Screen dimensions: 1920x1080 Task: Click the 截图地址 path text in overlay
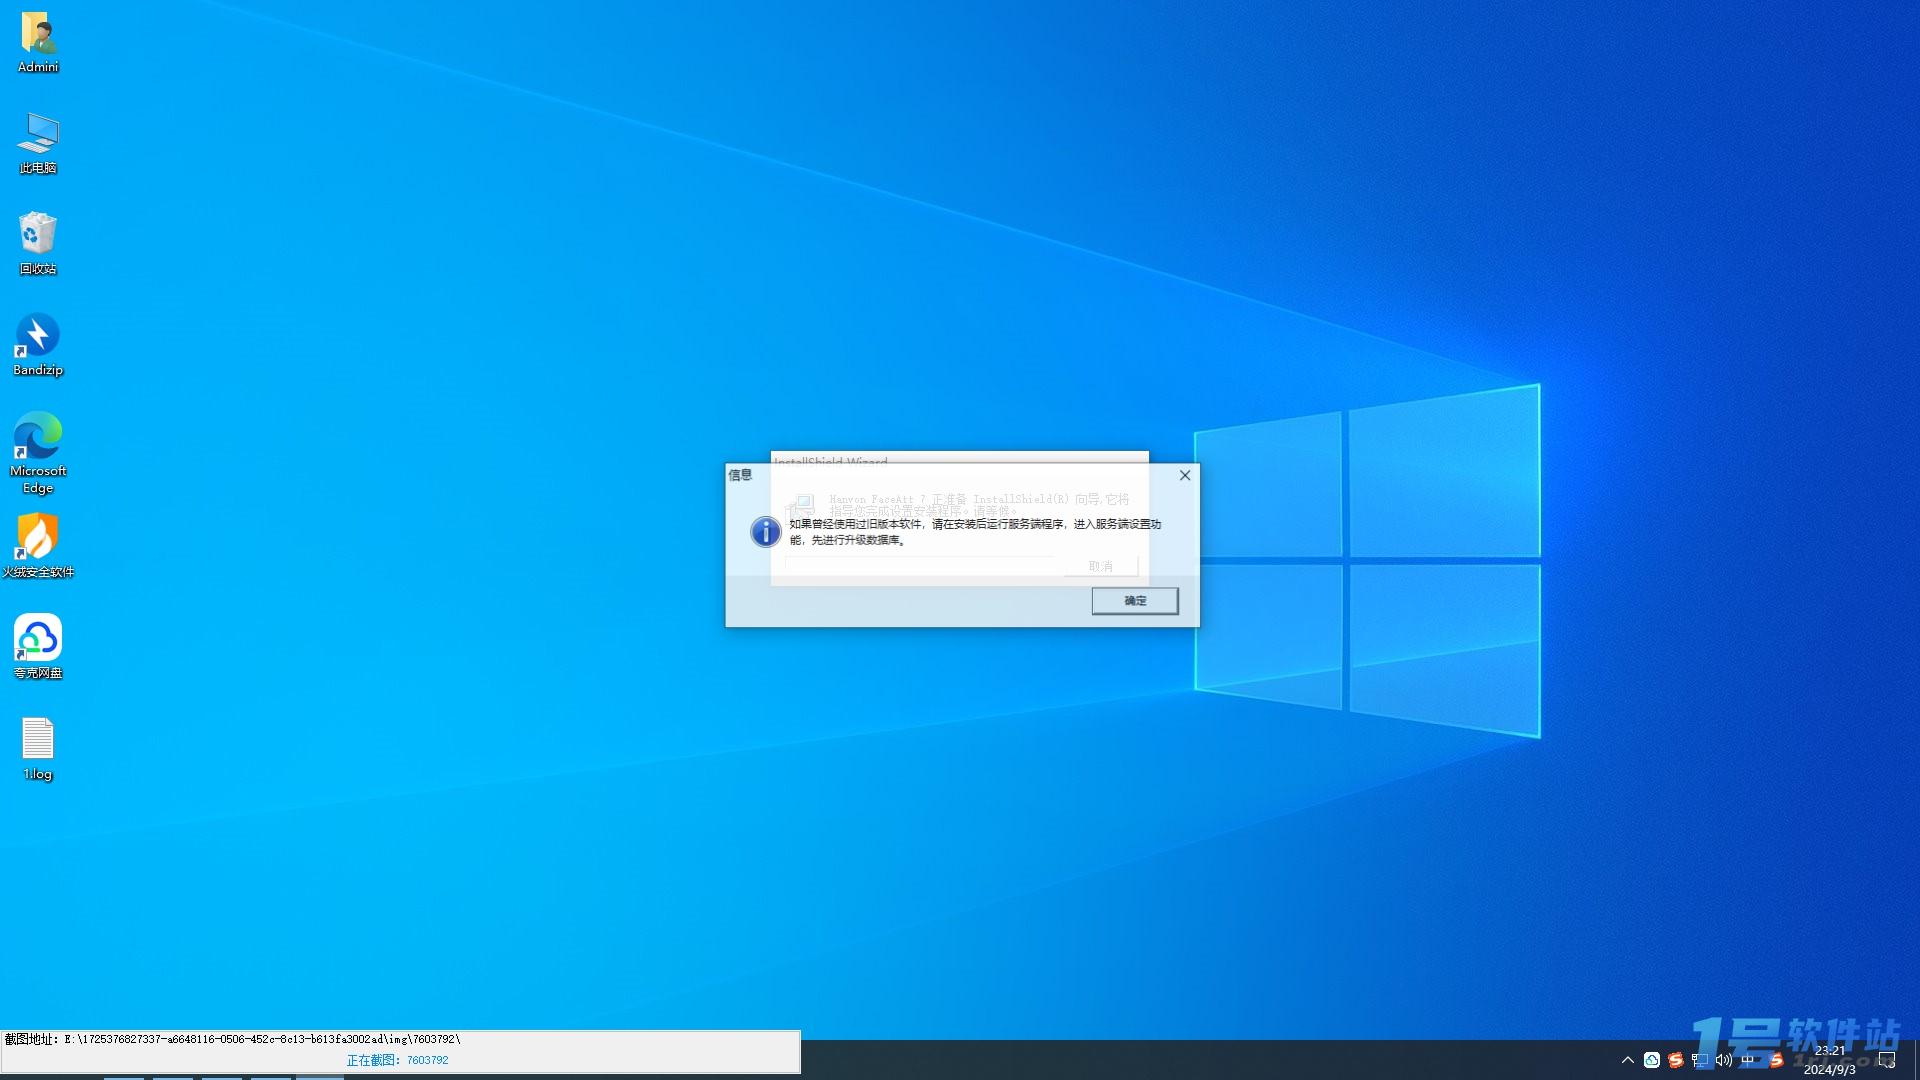click(232, 1040)
